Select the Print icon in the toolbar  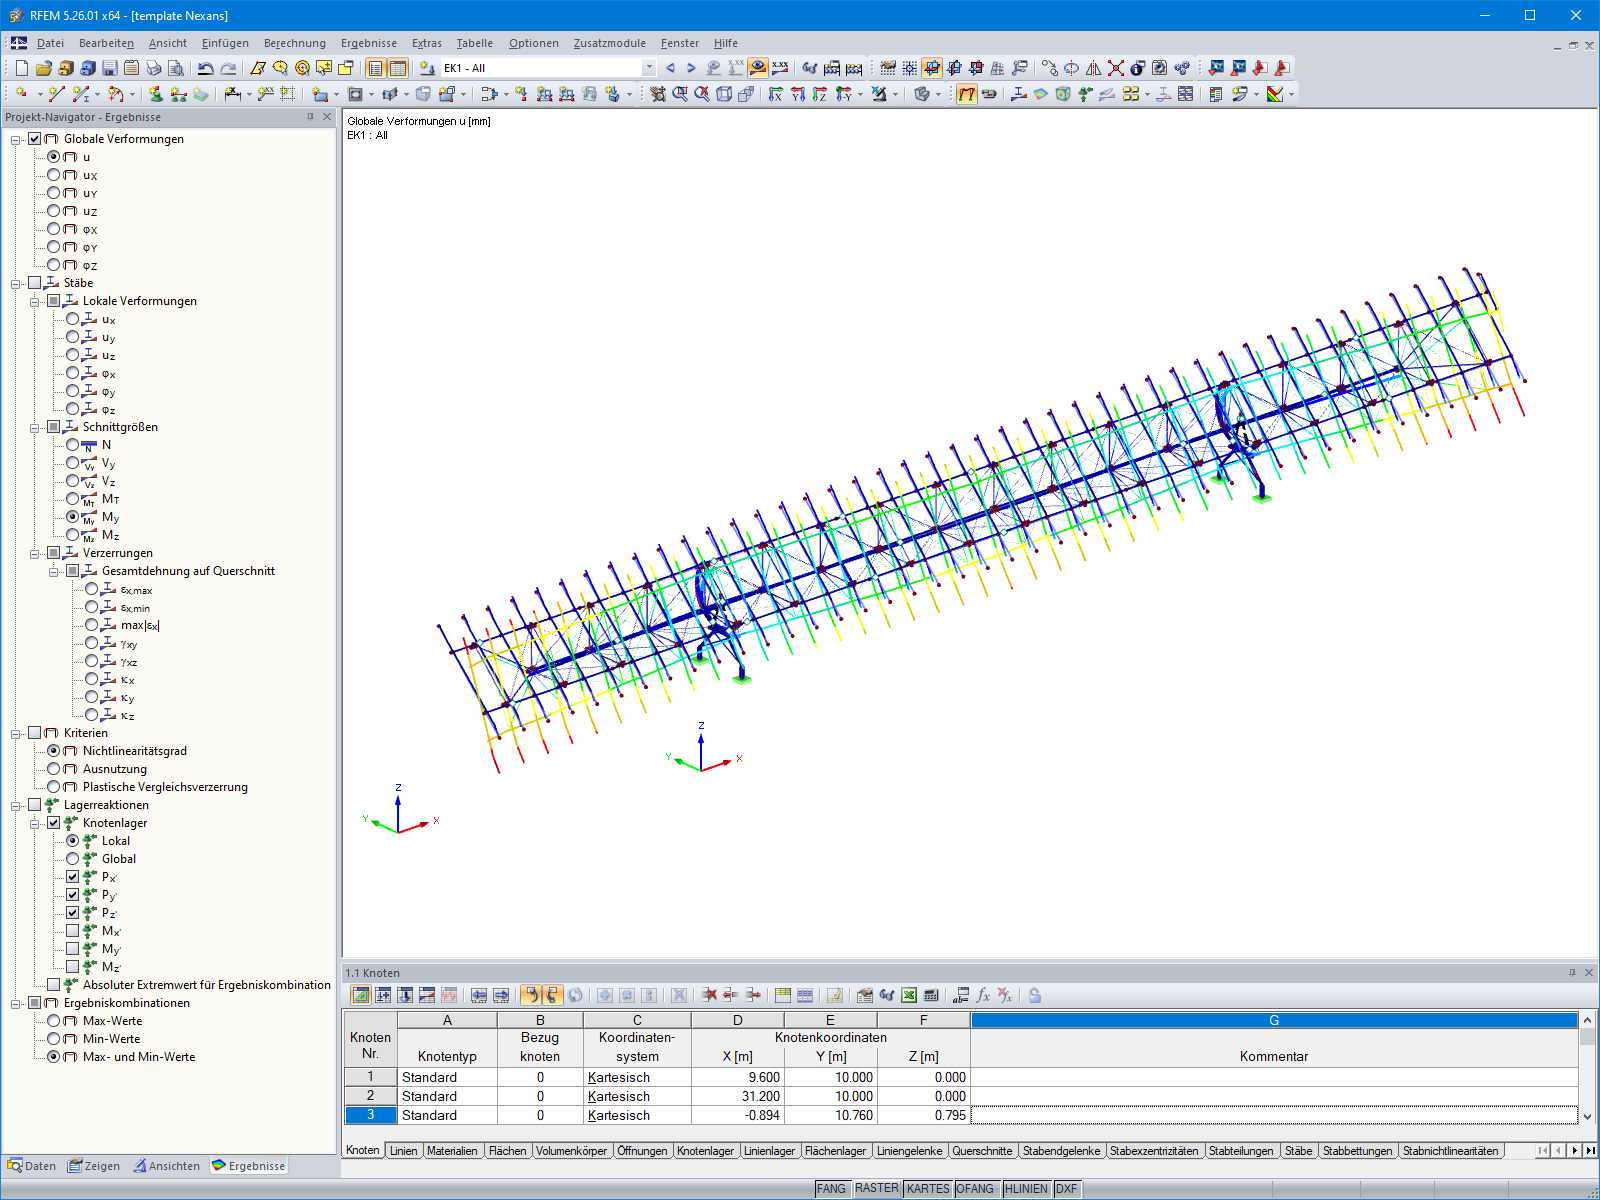[152, 67]
